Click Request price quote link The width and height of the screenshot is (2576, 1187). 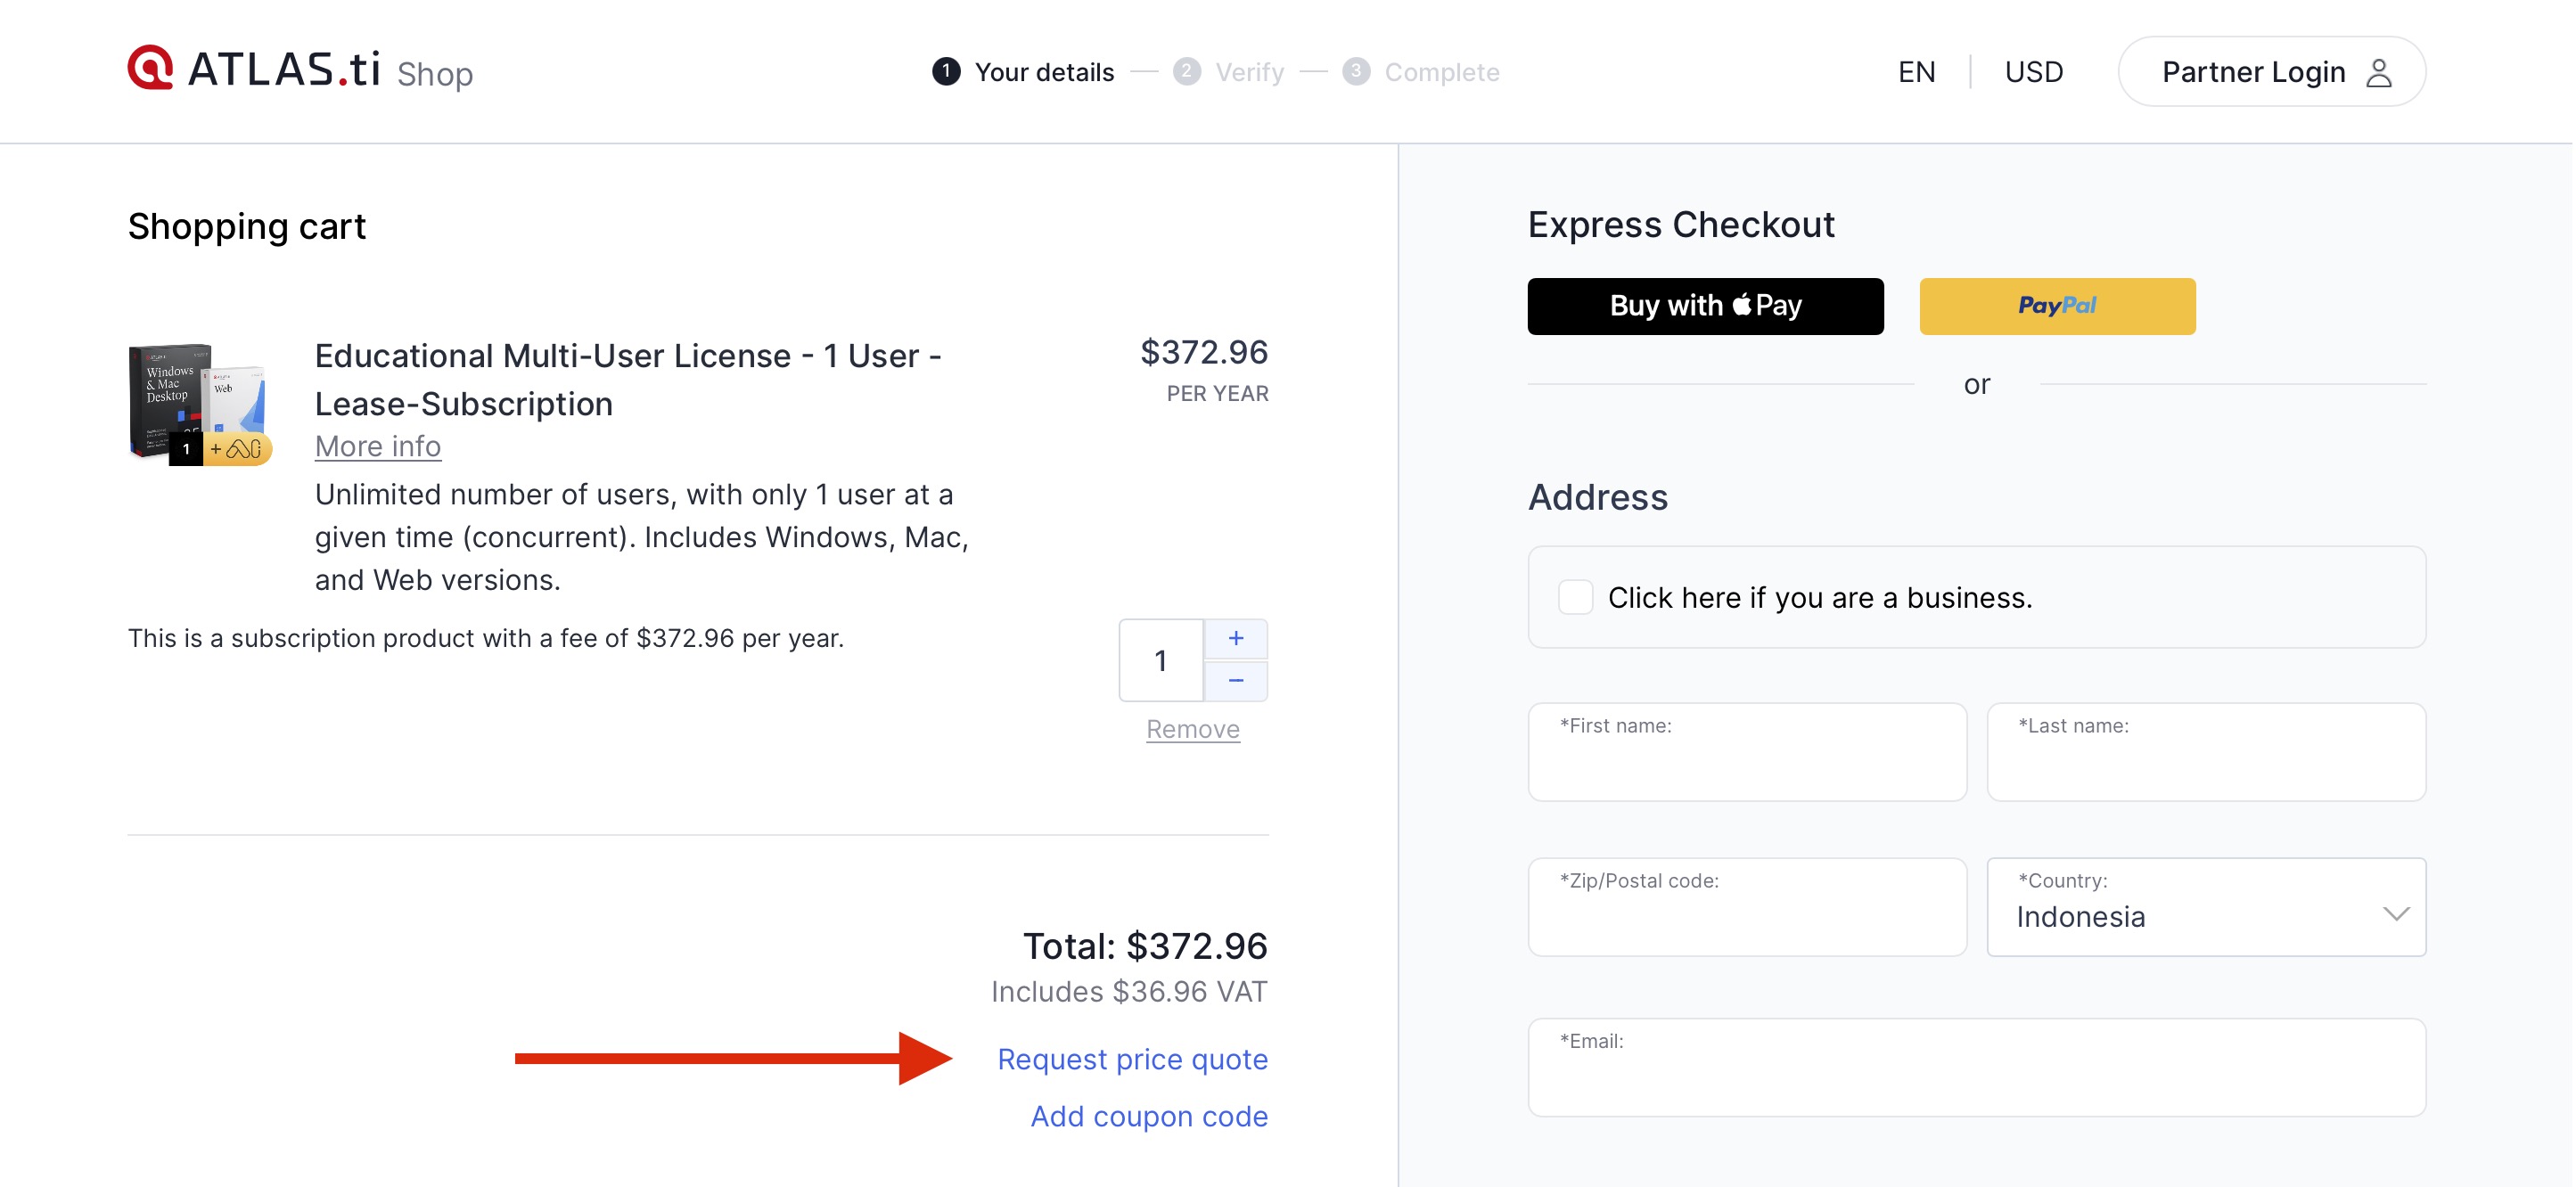[x=1132, y=1059]
